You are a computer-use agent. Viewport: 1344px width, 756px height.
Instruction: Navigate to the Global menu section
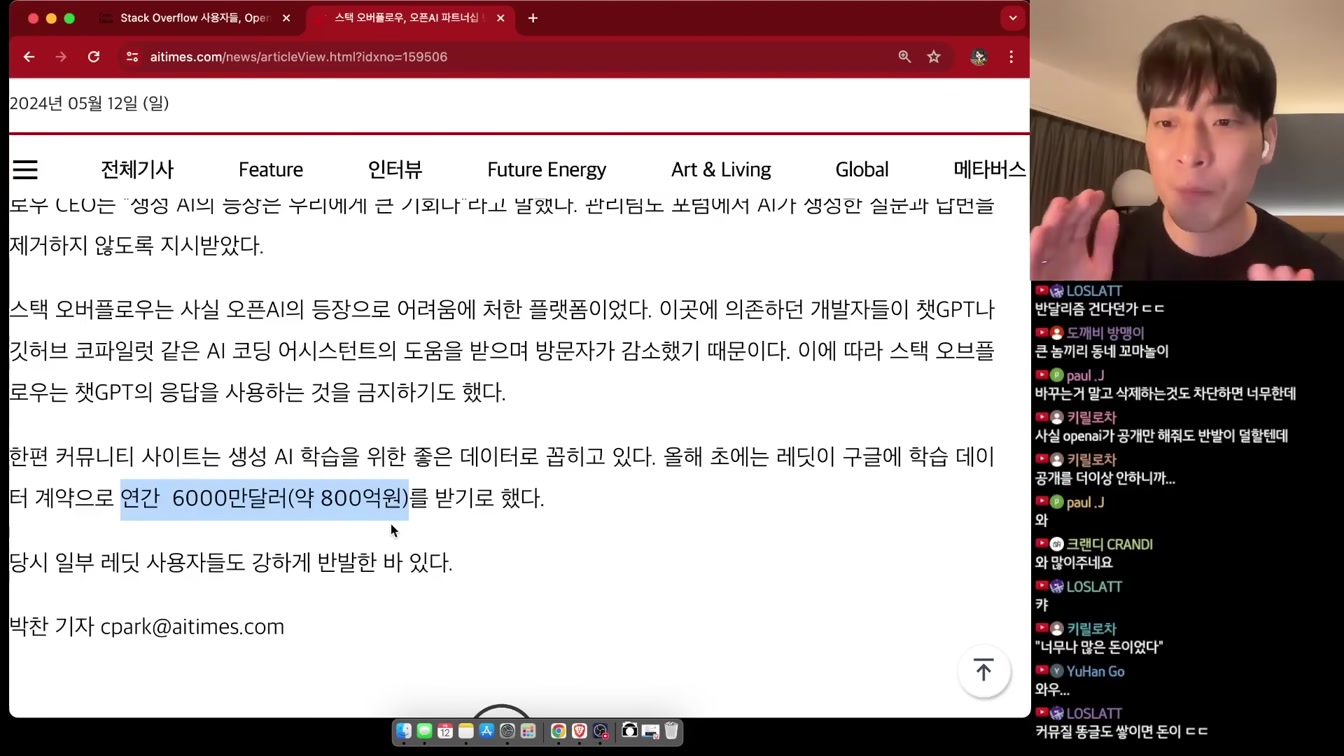[862, 169]
